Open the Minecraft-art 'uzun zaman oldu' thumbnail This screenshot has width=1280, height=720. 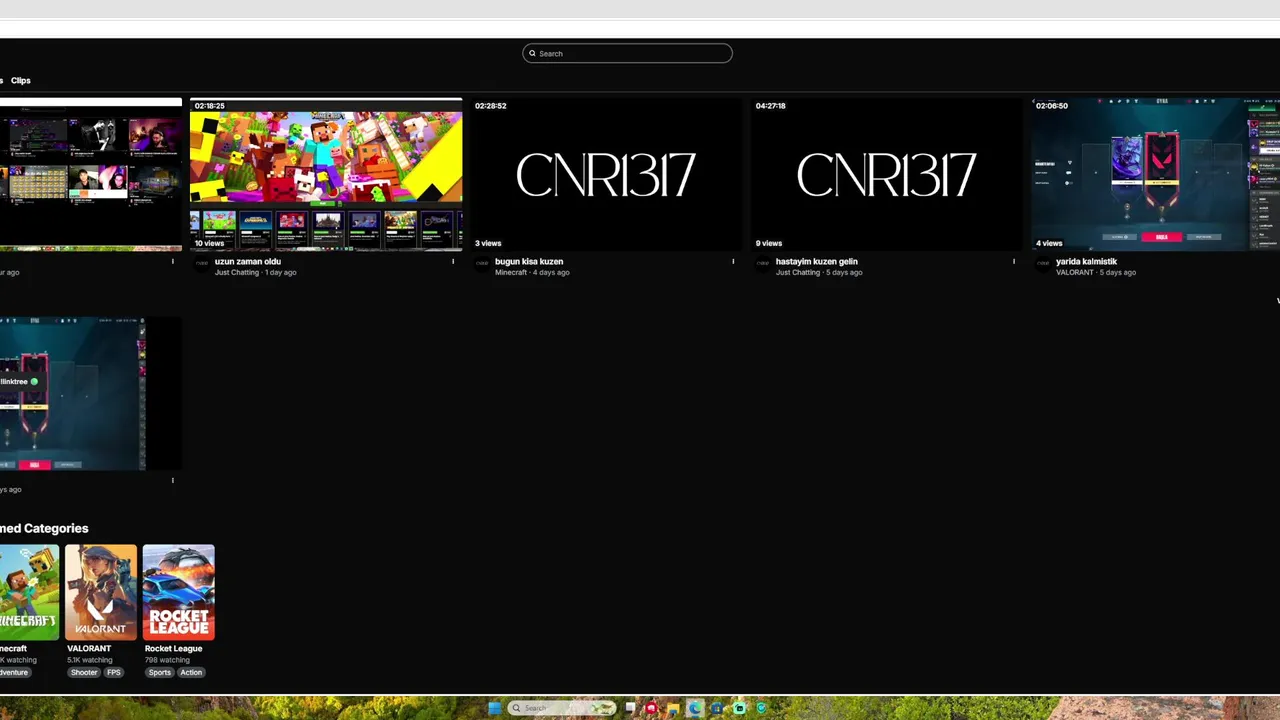coord(326,174)
